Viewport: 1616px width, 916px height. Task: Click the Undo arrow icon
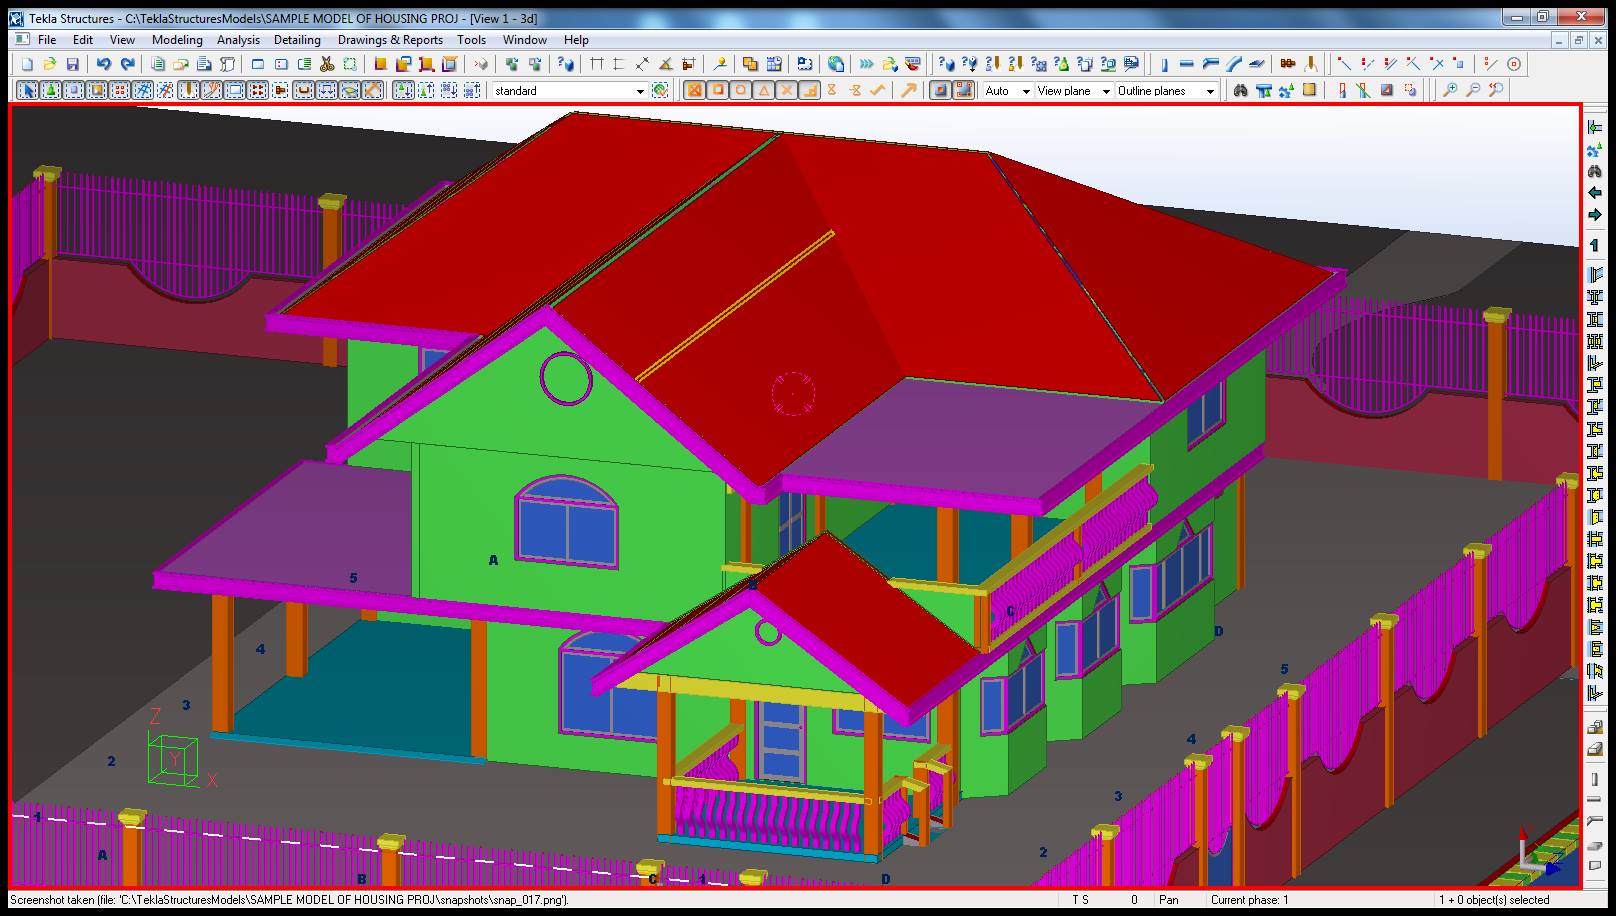pos(103,64)
